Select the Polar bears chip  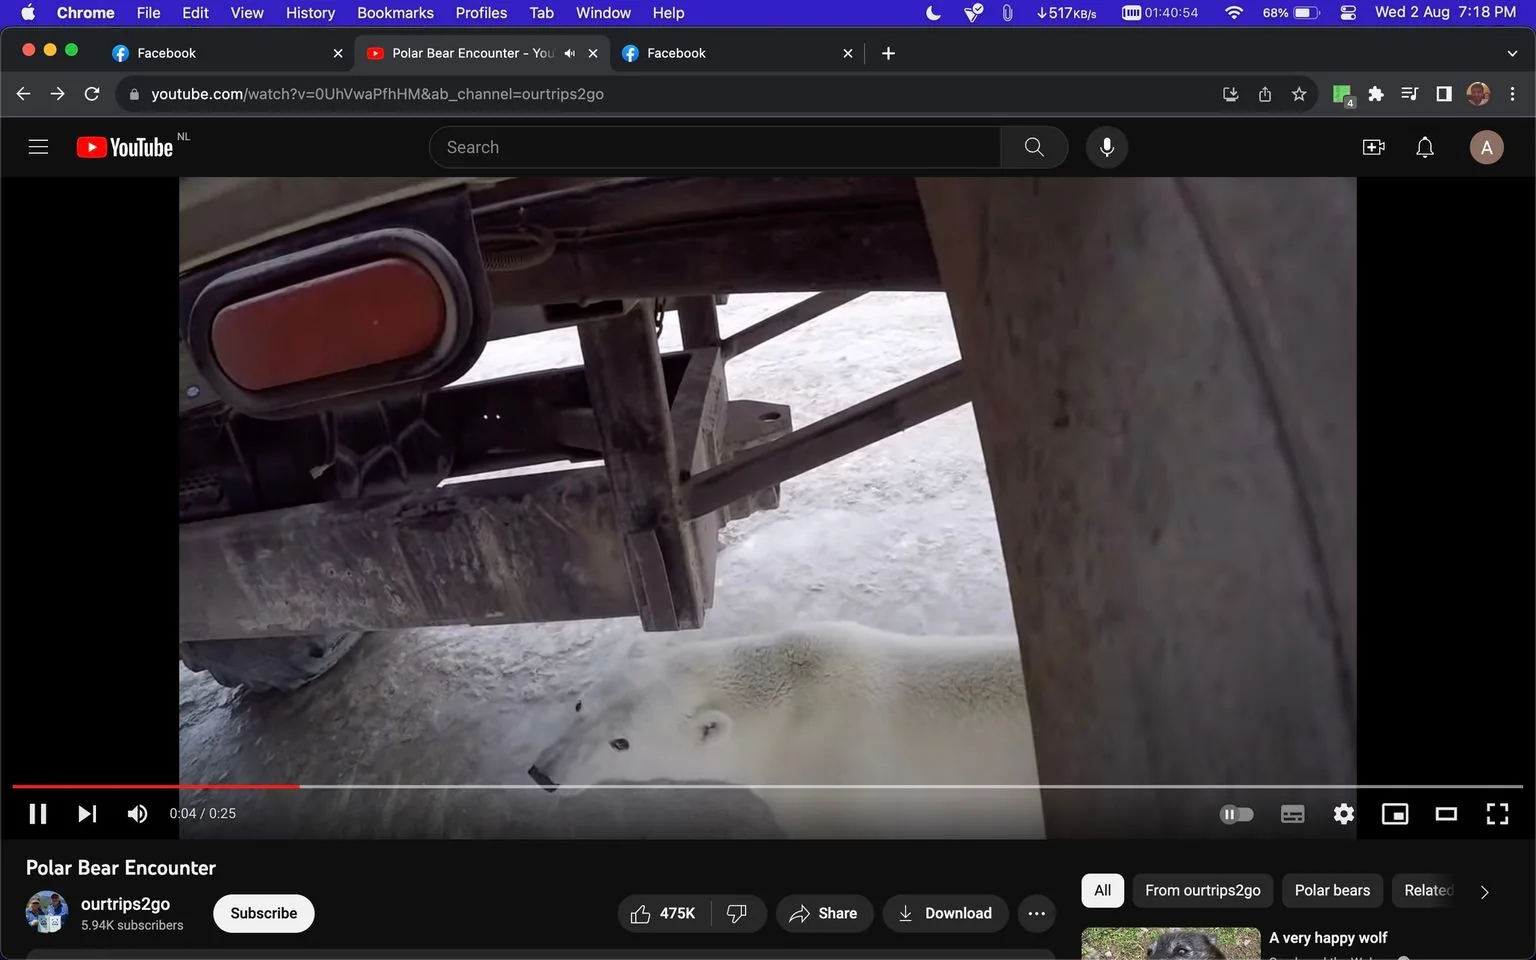click(x=1332, y=890)
